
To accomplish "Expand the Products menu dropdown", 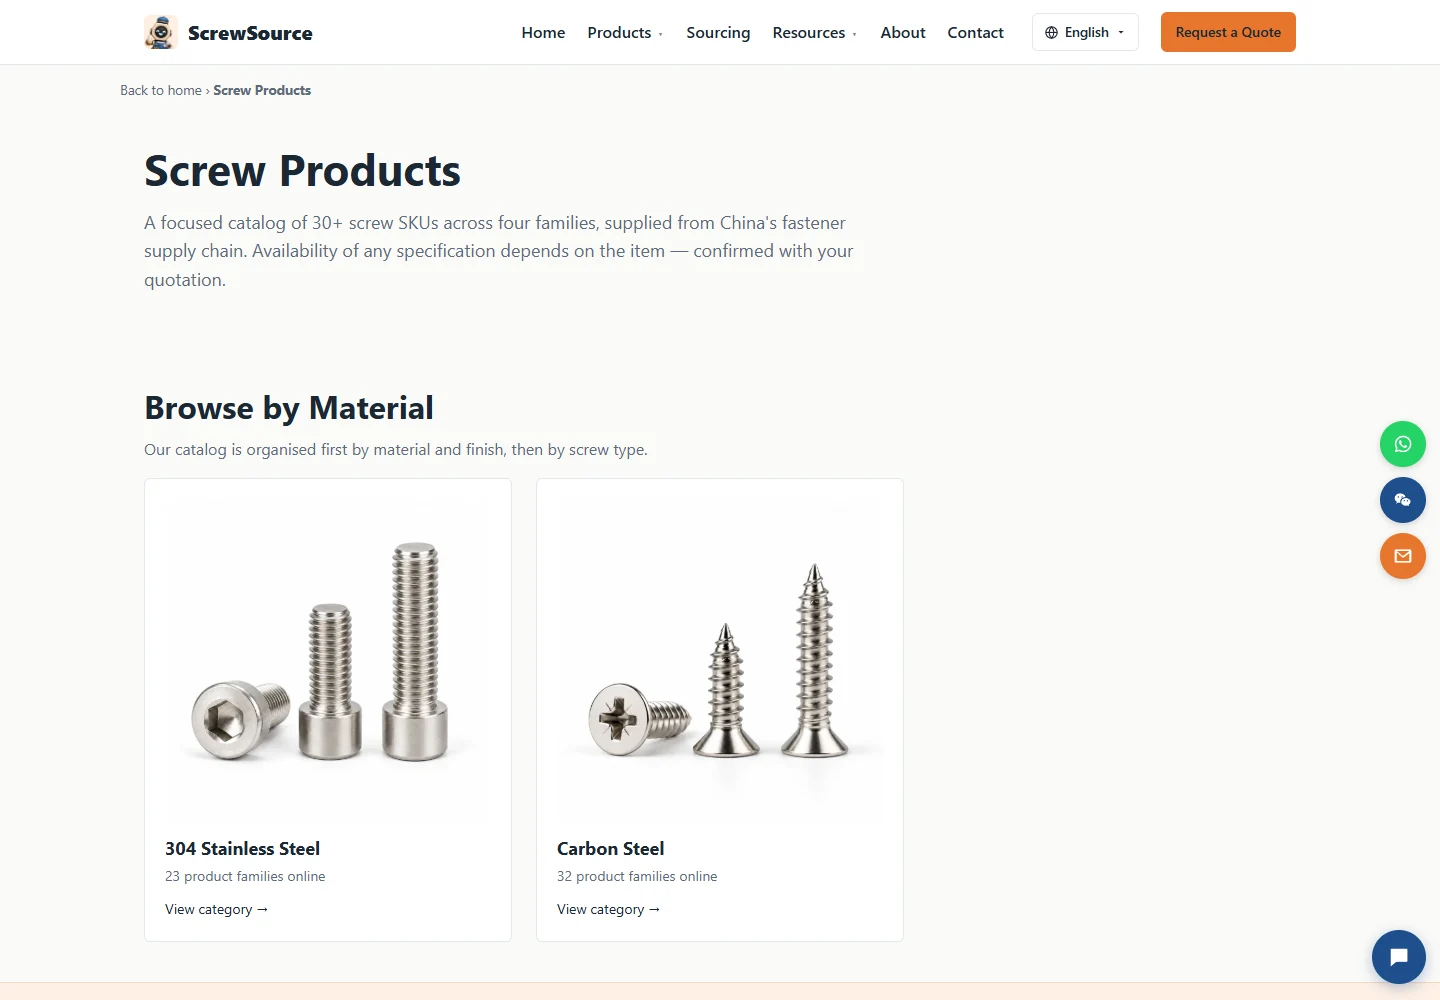I will [625, 32].
